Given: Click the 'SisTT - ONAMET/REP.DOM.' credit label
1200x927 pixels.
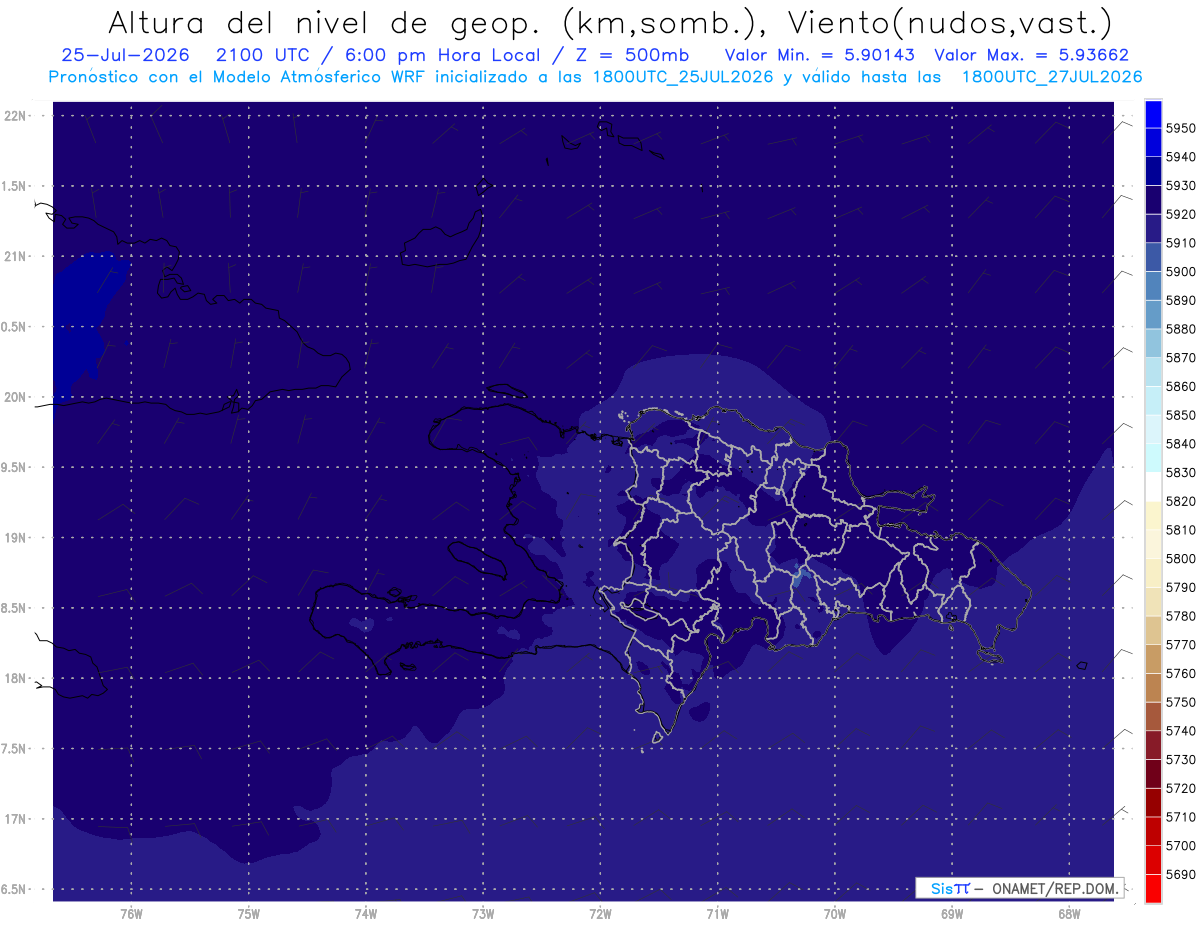Looking at the screenshot, I should point(1019,888).
